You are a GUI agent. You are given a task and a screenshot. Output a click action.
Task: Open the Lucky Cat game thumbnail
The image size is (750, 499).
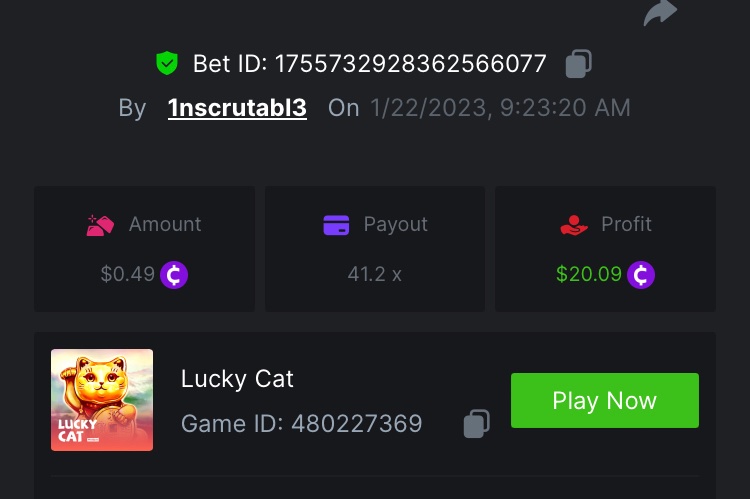[x=102, y=400]
